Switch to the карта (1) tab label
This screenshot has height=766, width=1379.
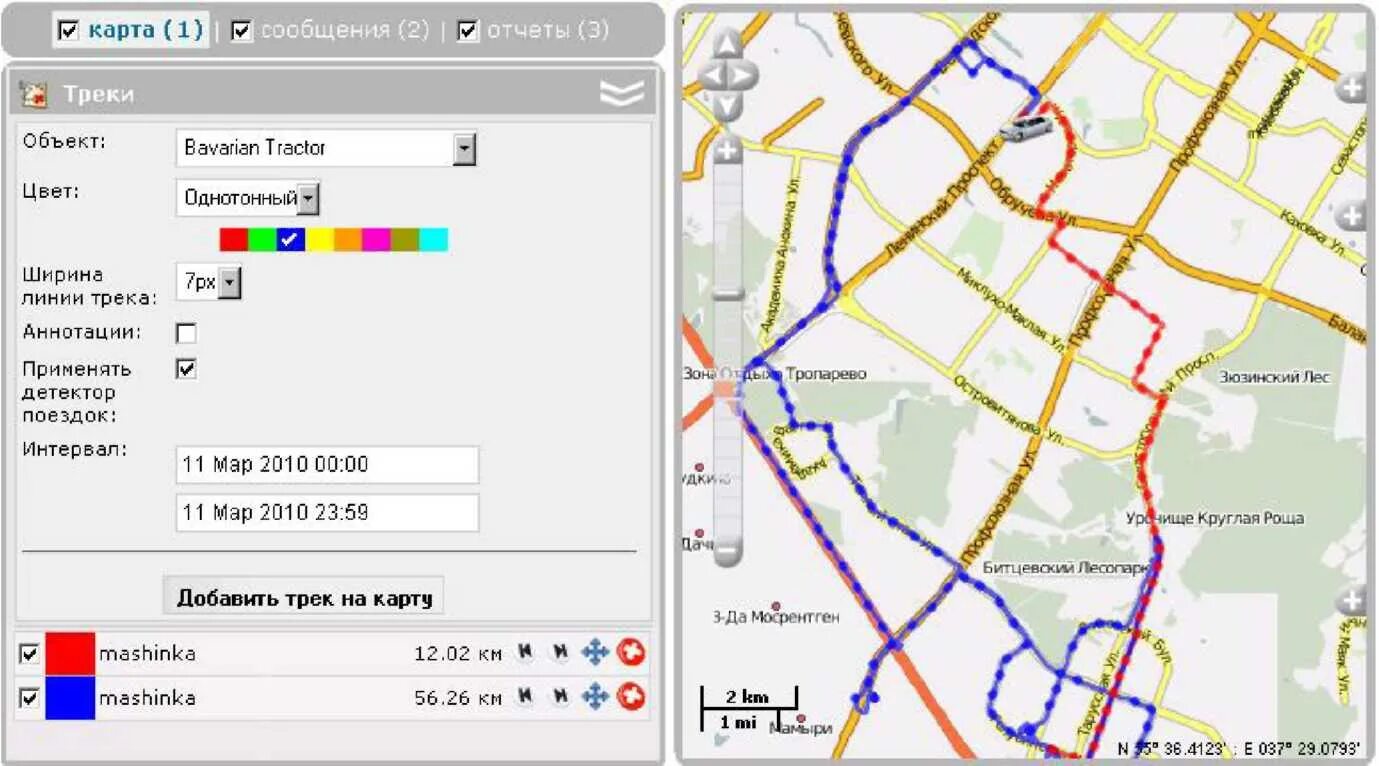pos(145,30)
